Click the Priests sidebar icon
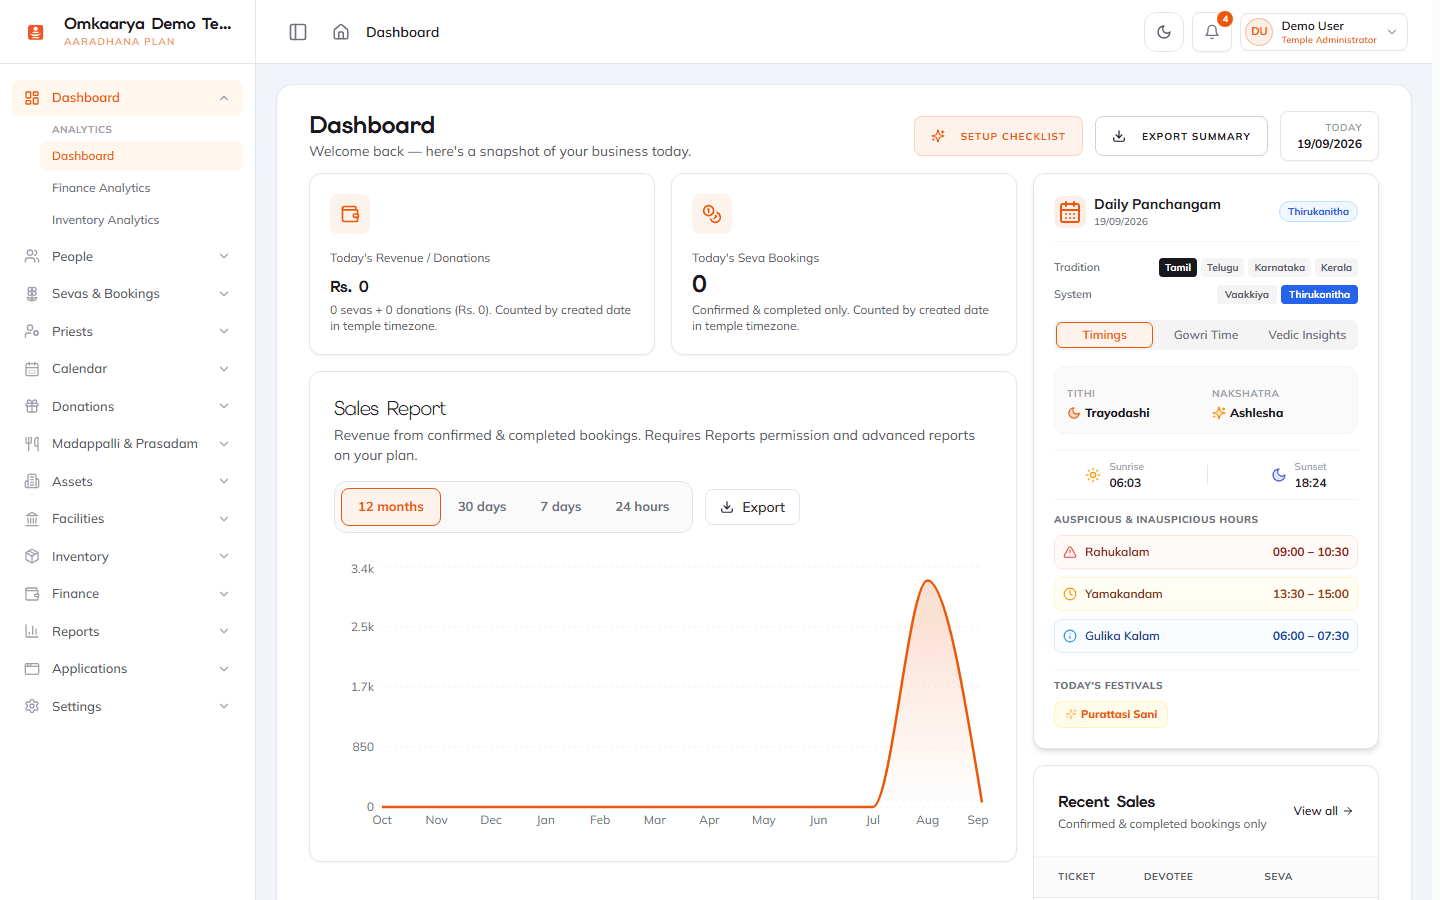This screenshot has width=1440, height=900. (x=32, y=331)
